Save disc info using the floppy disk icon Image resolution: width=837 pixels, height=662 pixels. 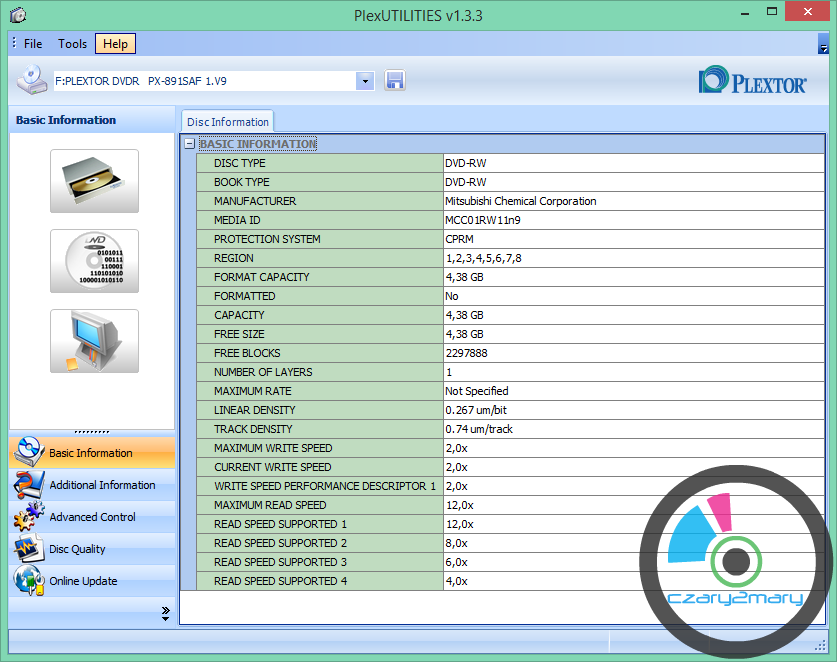(394, 81)
